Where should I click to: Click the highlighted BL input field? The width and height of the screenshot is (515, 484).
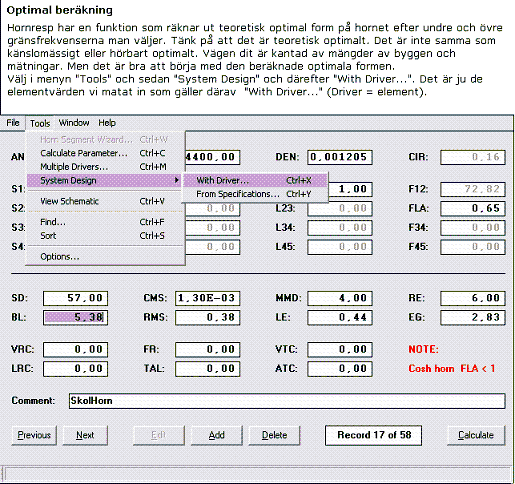click(75, 317)
